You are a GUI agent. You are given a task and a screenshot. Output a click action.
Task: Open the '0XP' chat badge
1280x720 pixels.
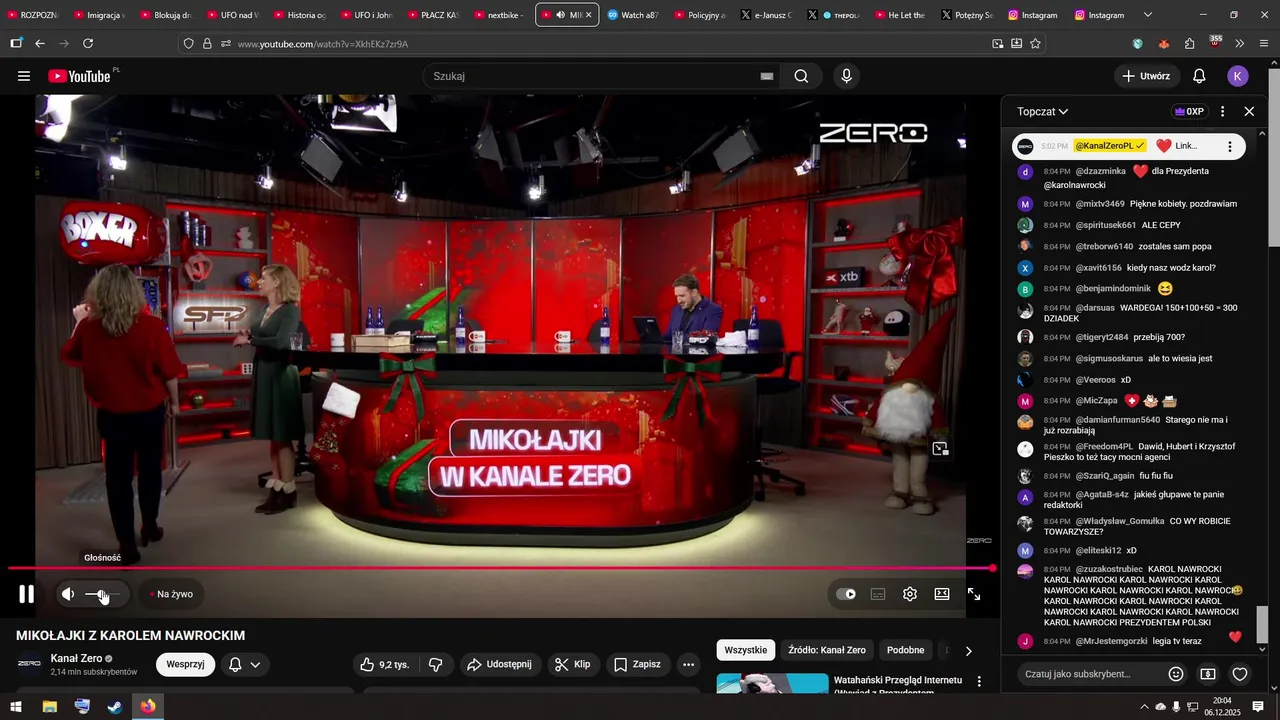(1189, 112)
